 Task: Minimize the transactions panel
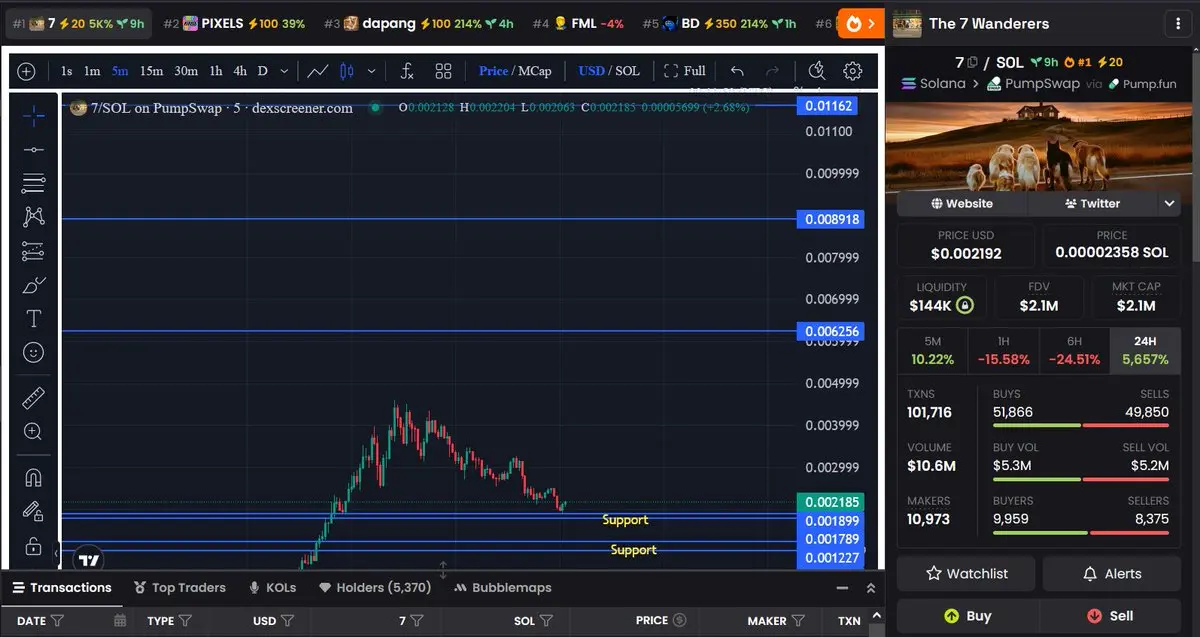point(842,588)
